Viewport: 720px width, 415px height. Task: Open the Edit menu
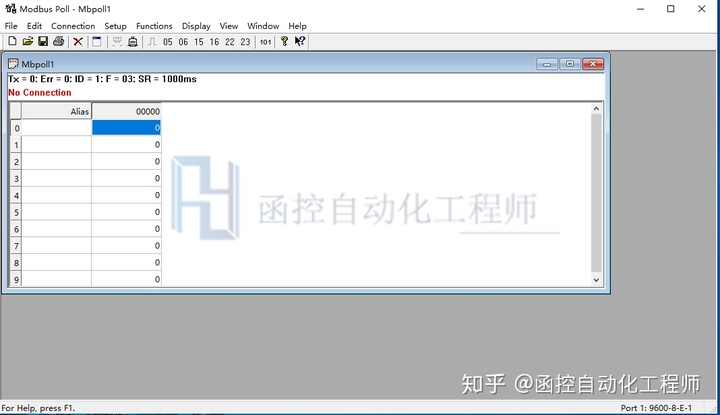[34, 26]
